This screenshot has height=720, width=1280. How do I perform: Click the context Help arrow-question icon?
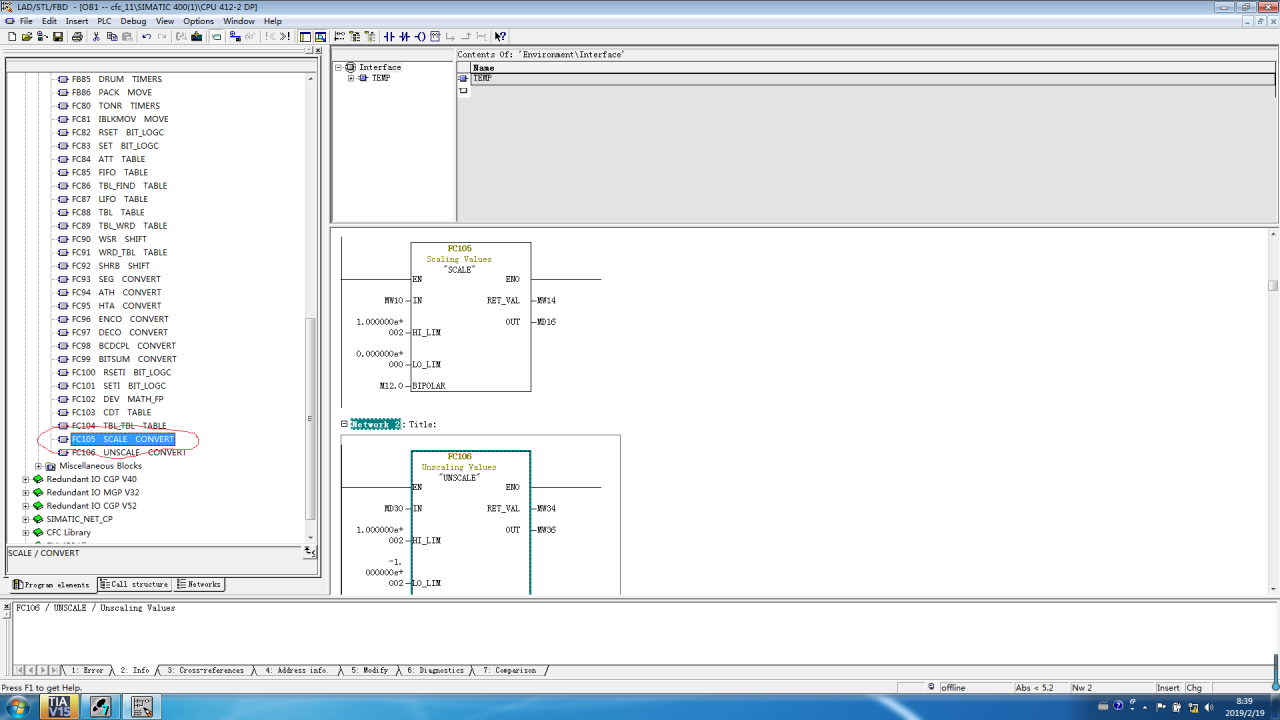tap(500, 36)
